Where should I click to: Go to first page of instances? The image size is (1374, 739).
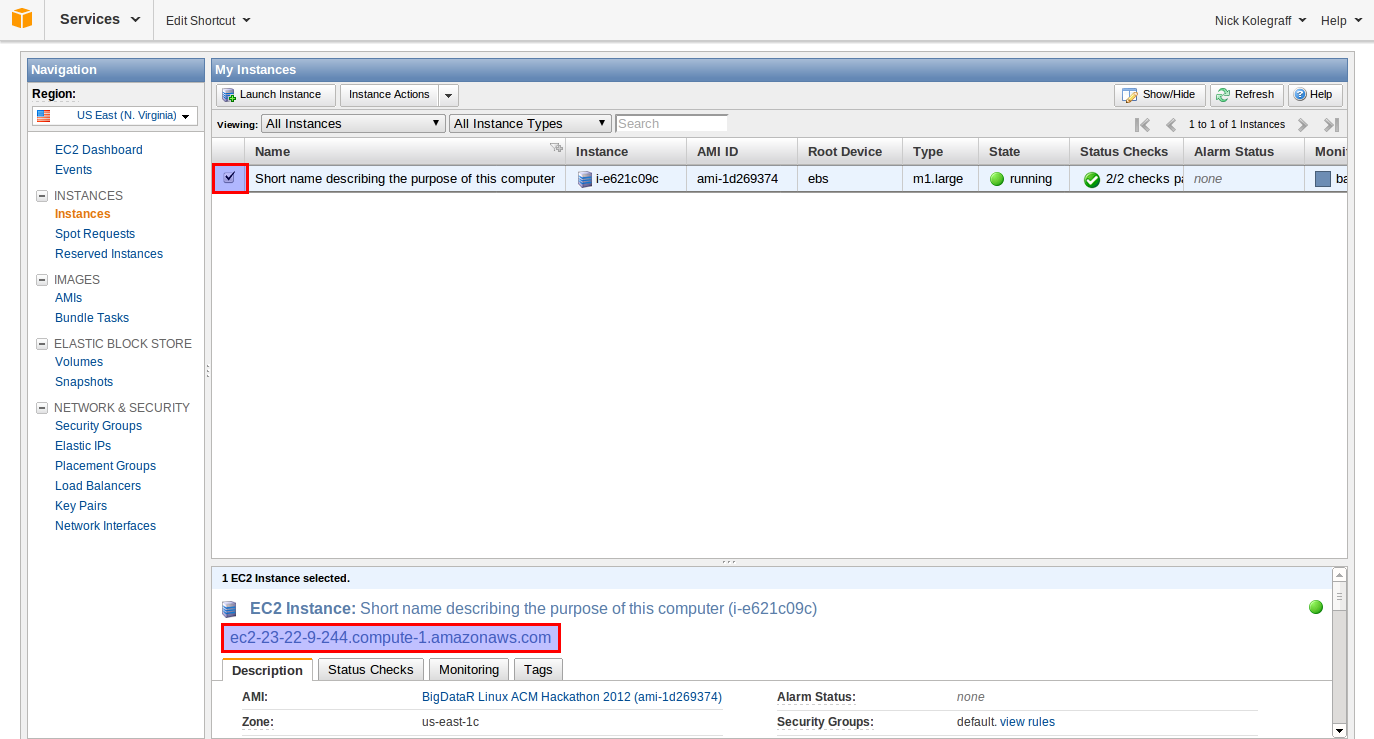[1142, 125]
